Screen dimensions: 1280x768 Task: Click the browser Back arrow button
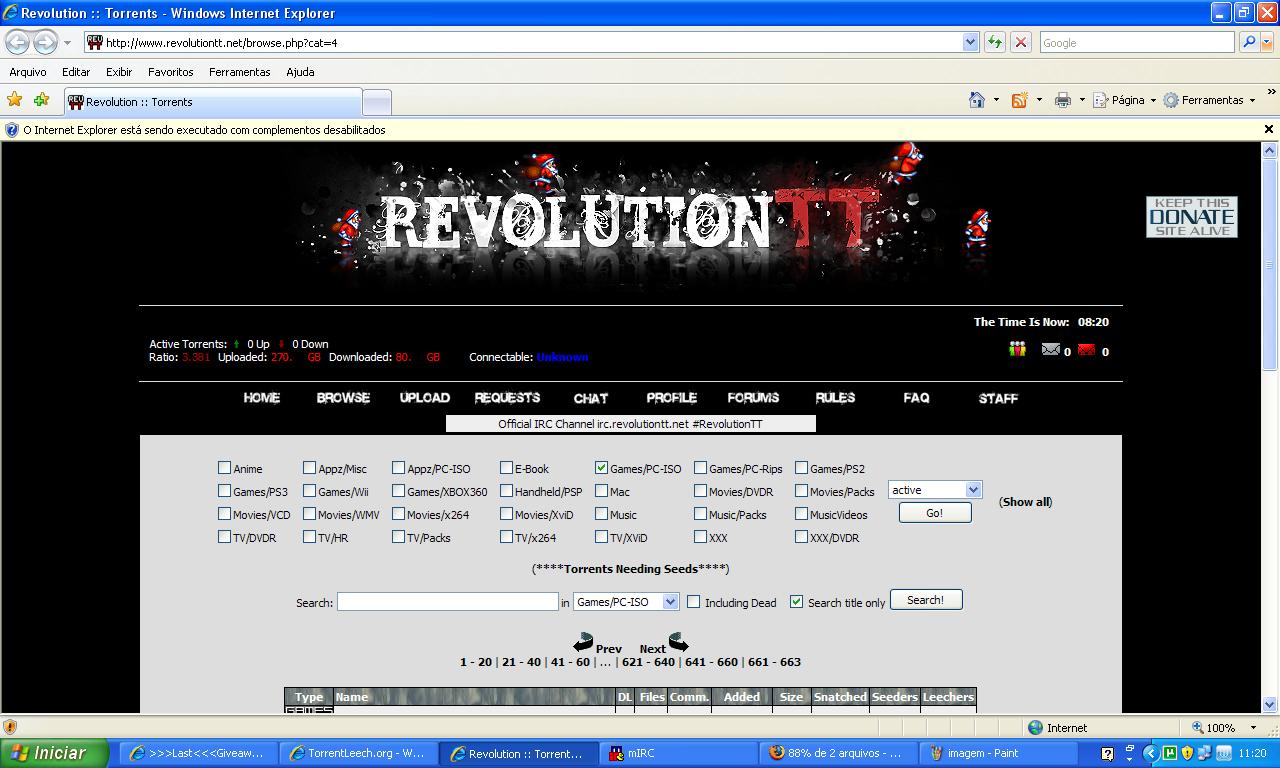(x=17, y=43)
